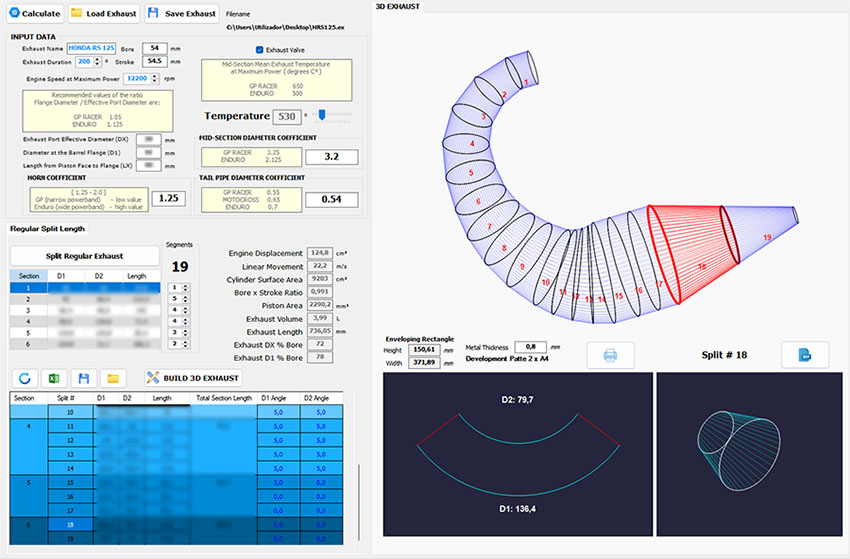Open the yellow folder icon above the table
This screenshot has height=559, width=850.
click(x=114, y=378)
